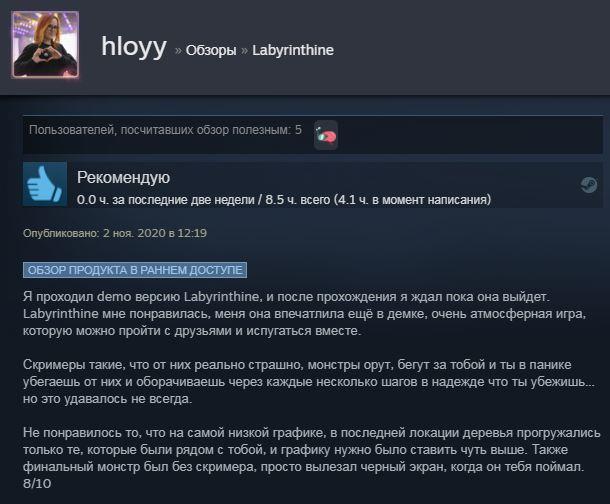The width and height of the screenshot is (610, 504).
Task: Click the award reaction icon beside helpful count
Action: (326, 135)
